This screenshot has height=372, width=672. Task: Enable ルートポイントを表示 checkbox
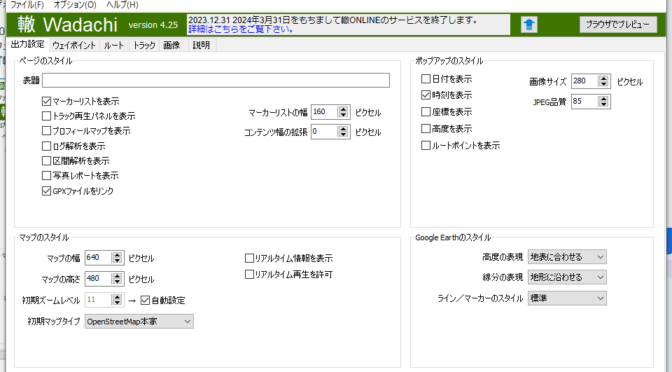pyautogui.click(x=426, y=145)
